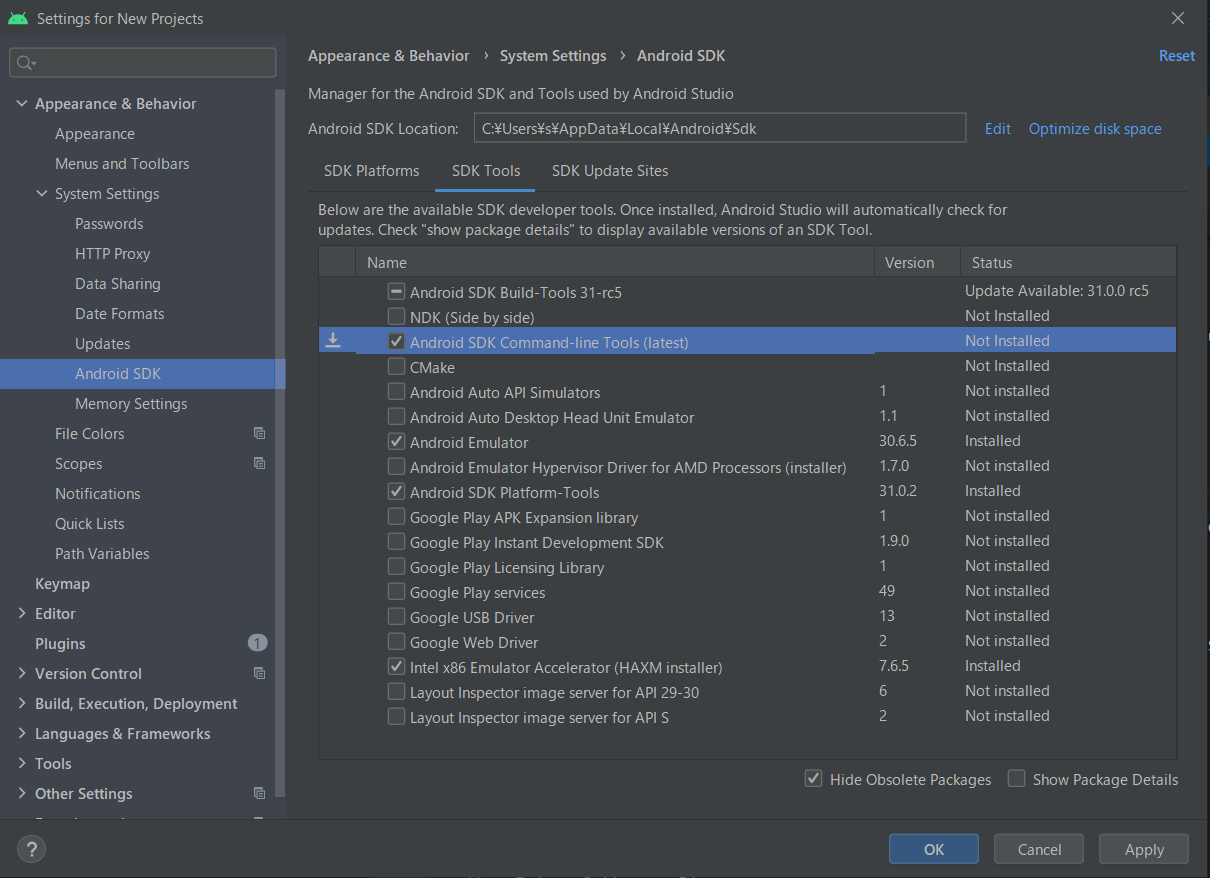Check Google Play Licensing Library
Image resolution: width=1210 pixels, height=878 pixels.
(x=397, y=567)
